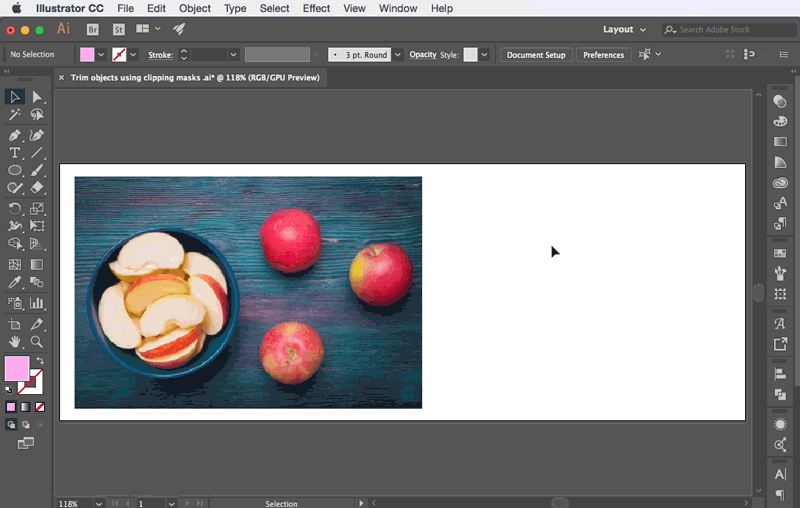
Task: Open the zoom level dropdown at 118%
Action: click(98, 503)
